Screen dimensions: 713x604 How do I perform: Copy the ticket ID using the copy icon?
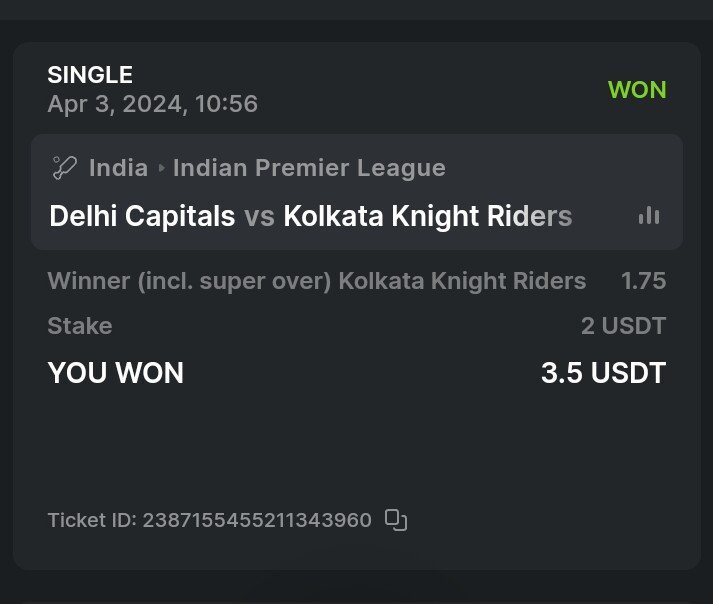(396, 519)
